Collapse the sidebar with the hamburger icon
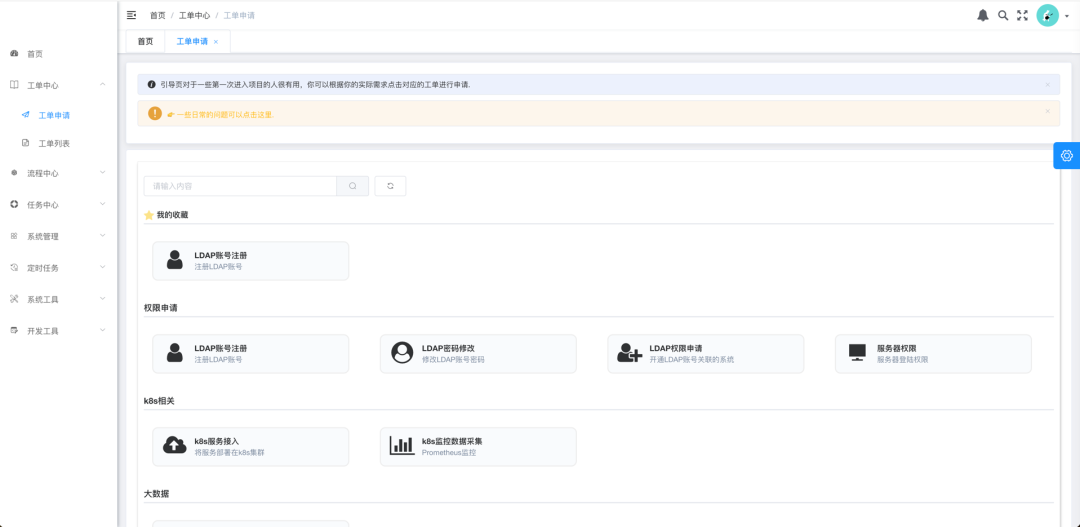The width and height of the screenshot is (1080, 527). point(132,14)
